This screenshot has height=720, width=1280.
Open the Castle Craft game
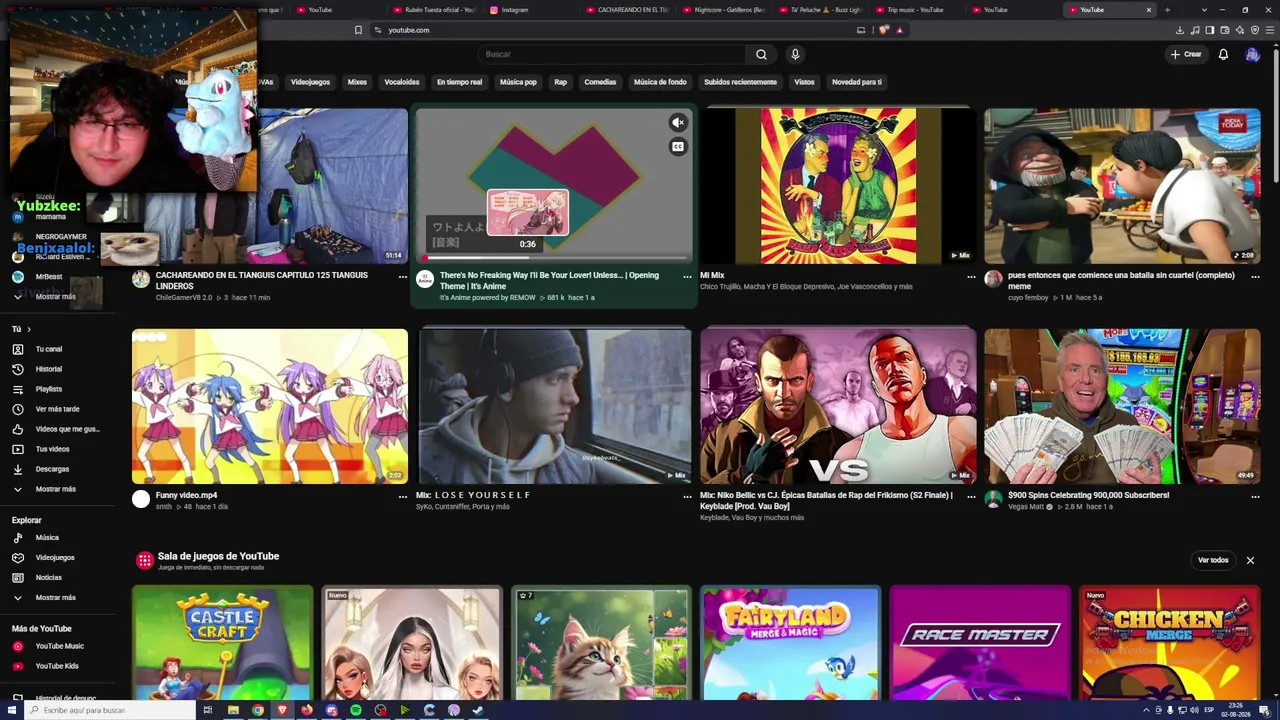click(x=222, y=643)
